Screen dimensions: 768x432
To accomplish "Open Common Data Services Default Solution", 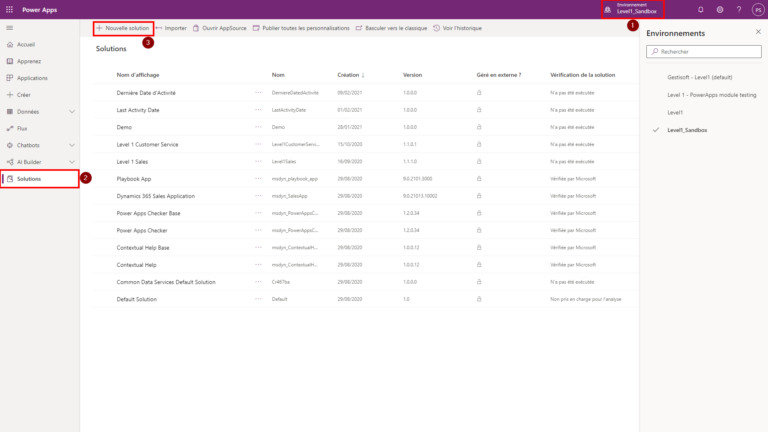I will point(166,282).
